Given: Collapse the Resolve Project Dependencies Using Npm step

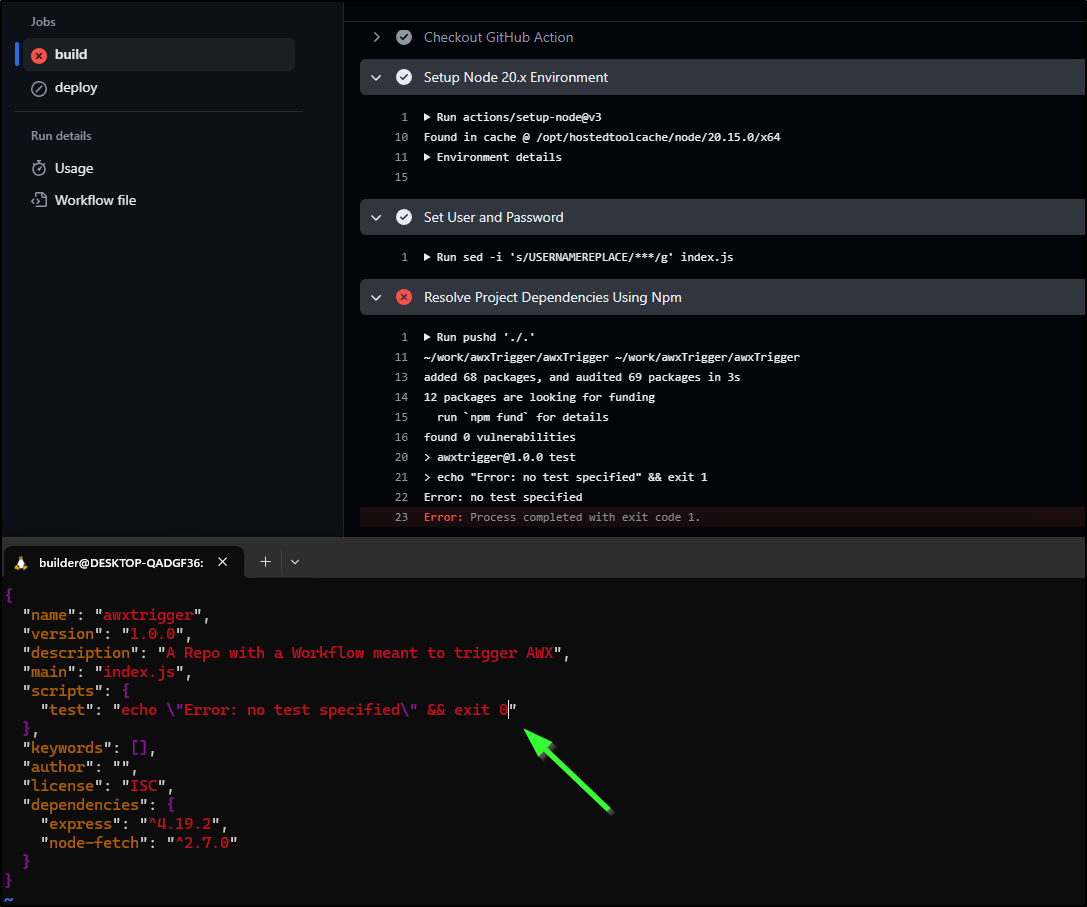Looking at the screenshot, I should click(376, 297).
